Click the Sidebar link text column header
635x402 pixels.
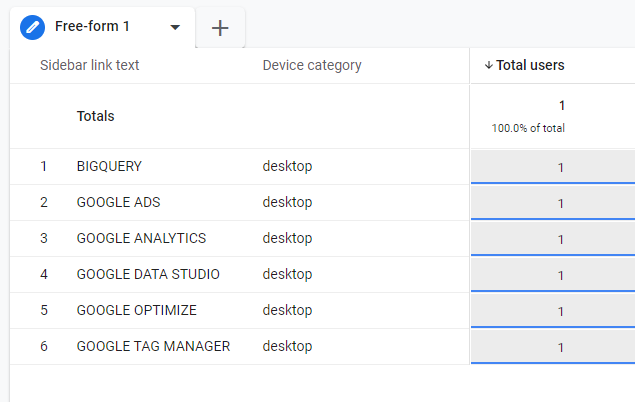pyautogui.click(x=89, y=65)
